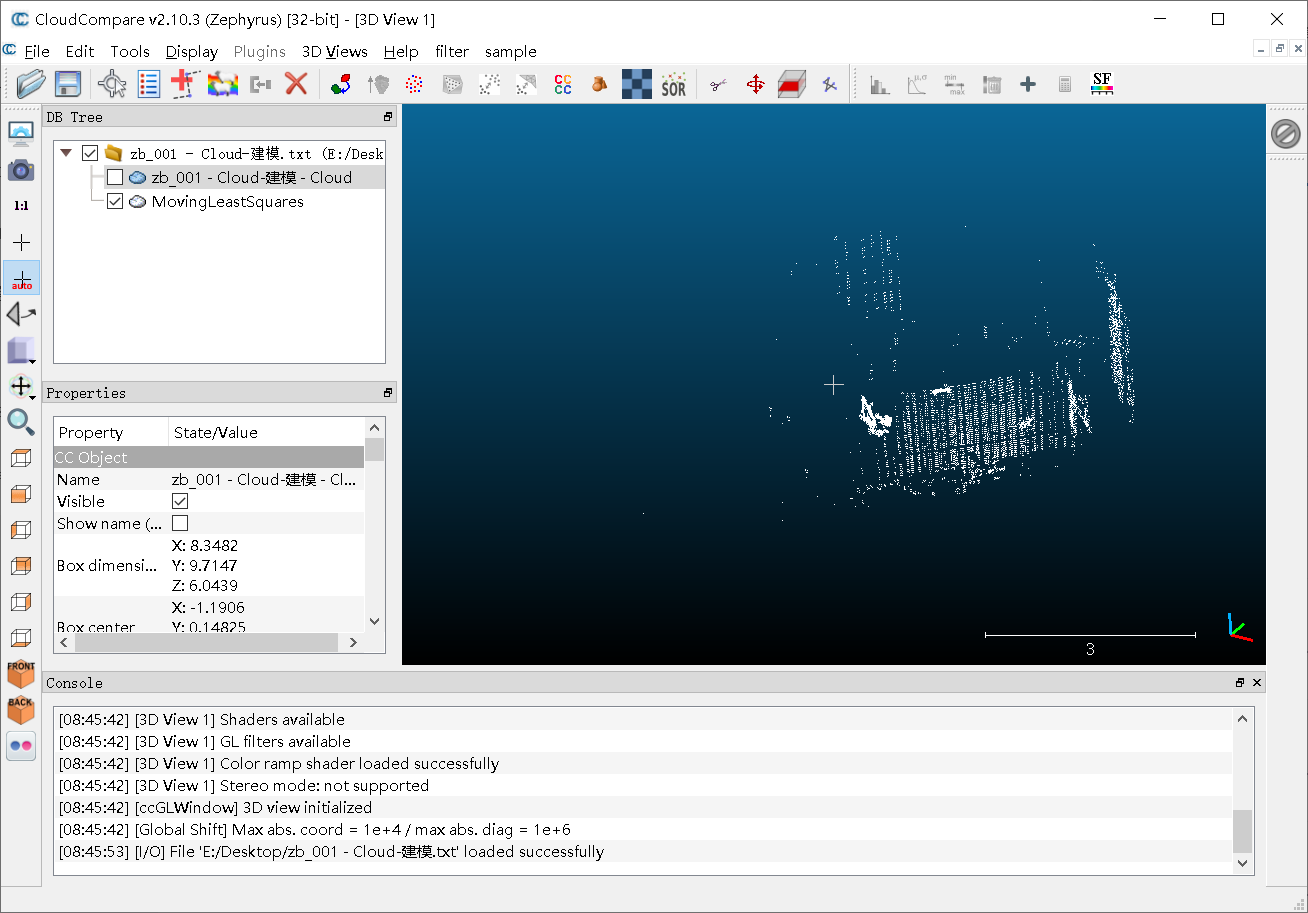The width and height of the screenshot is (1308, 913).
Task: Check the zb_001 Cloud-建模 - Cloud checkbox
Action: [115, 177]
